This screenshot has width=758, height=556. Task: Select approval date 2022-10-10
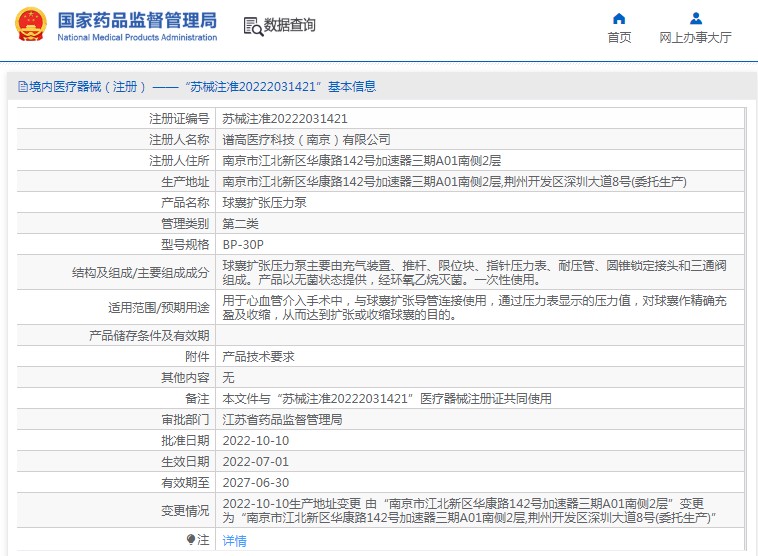[256, 441]
